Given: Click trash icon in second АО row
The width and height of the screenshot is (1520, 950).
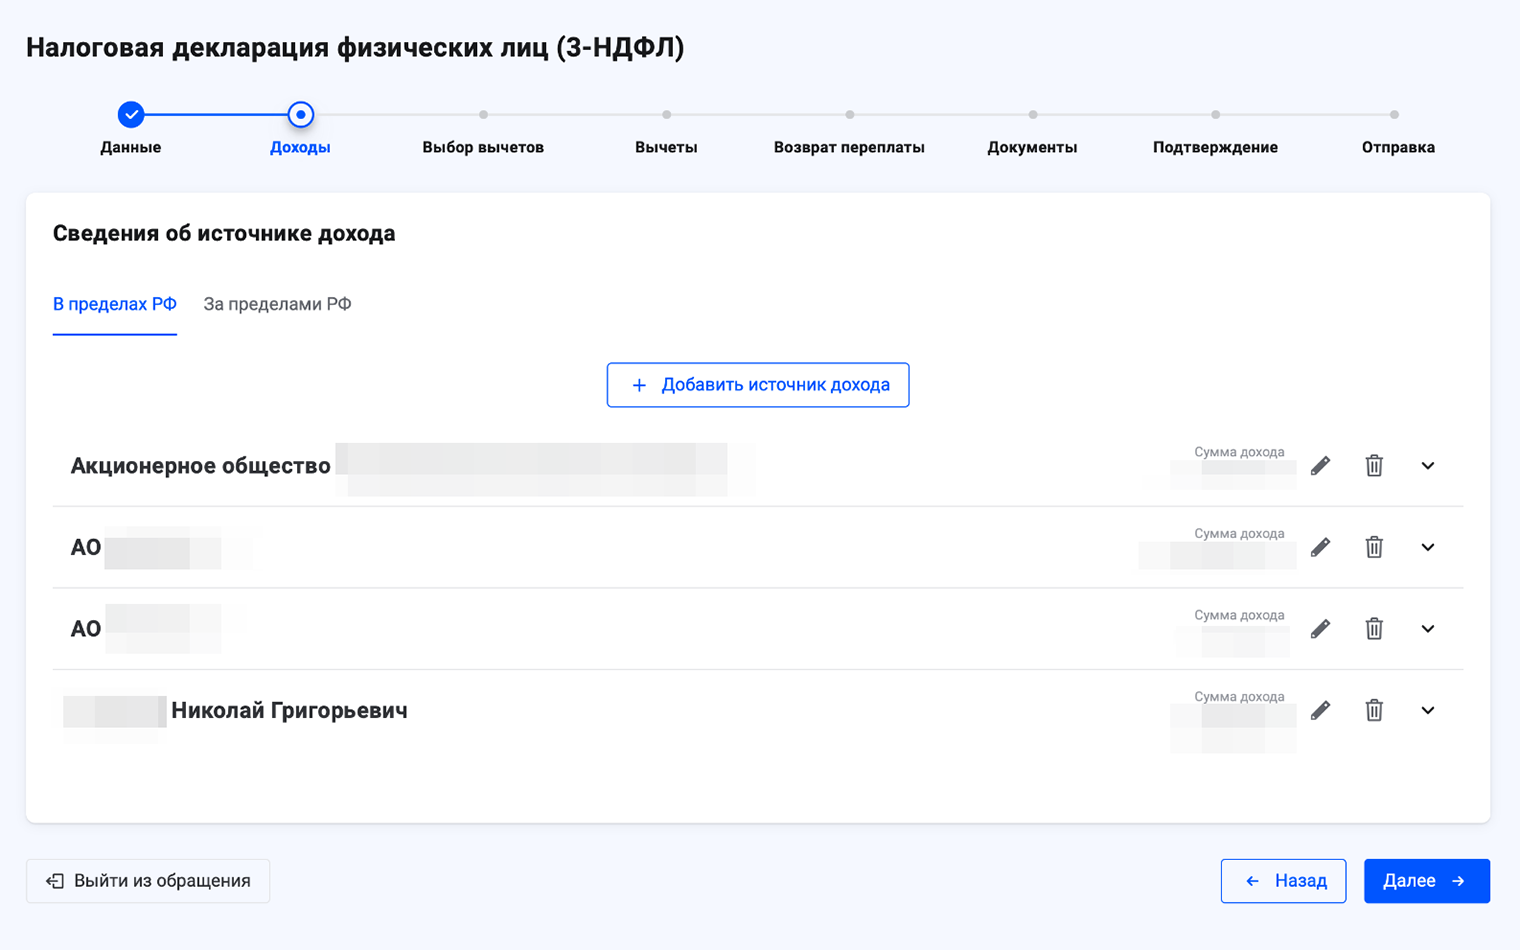Looking at the screenshot, I should point(1374,547).
